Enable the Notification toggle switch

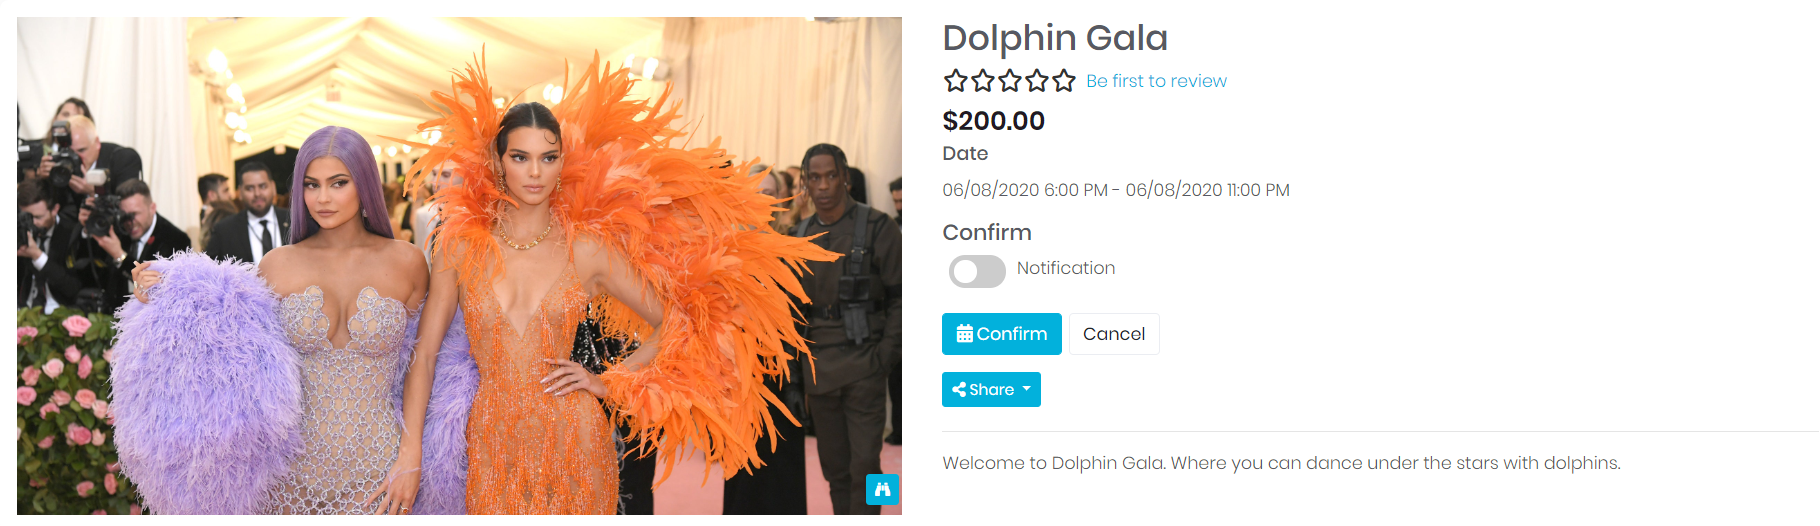[977, 271]
